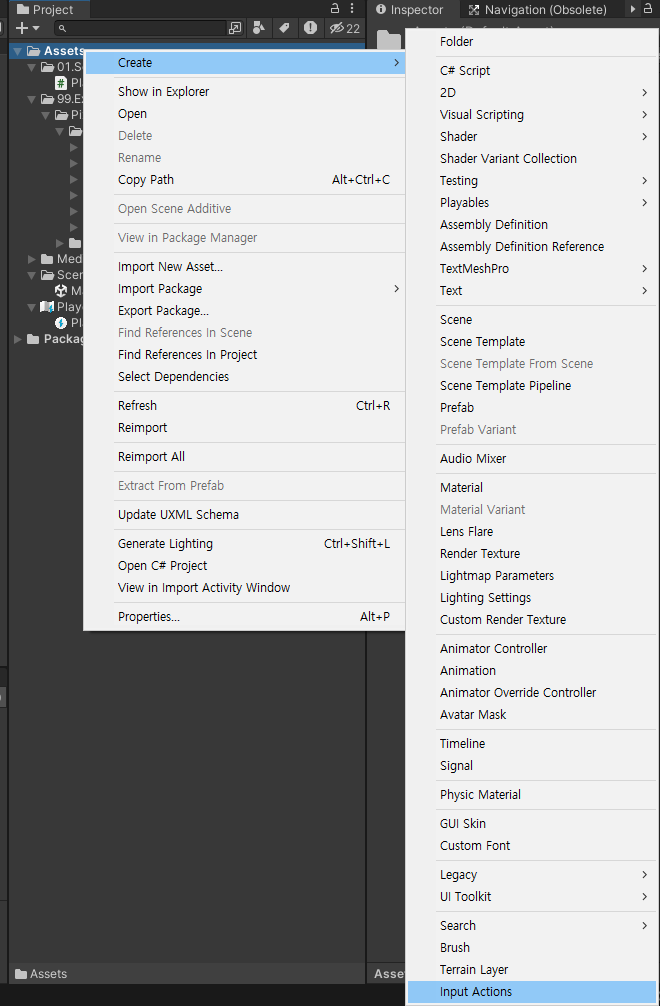Click the add asset plus button
Viewport: 660px width, 1006px height.
pos(22,28)
